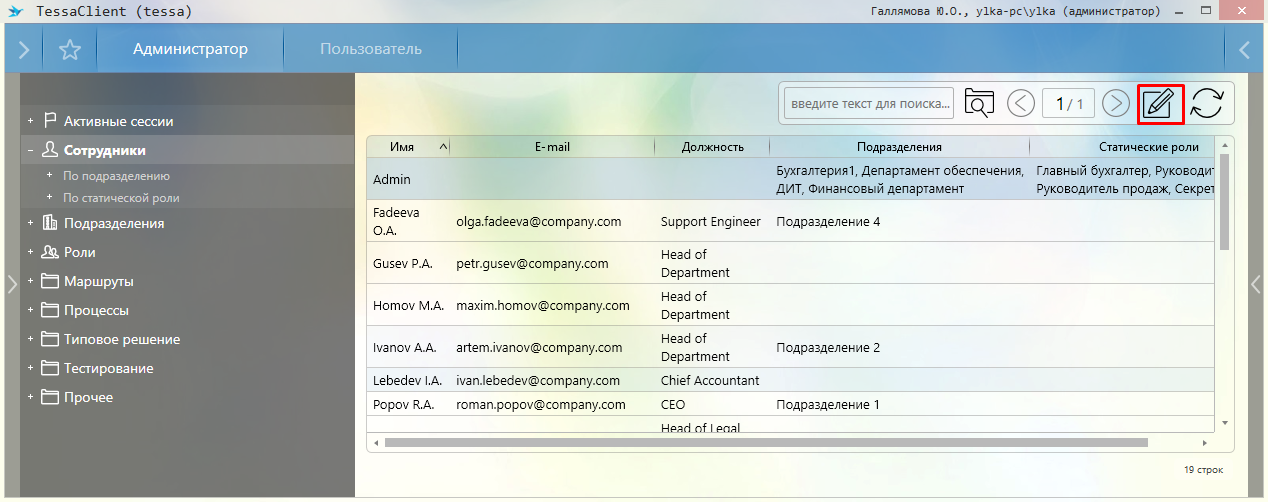Switch to the Пользователь tab
This screenshot has width=1268, height=502.
pos(370,49)
